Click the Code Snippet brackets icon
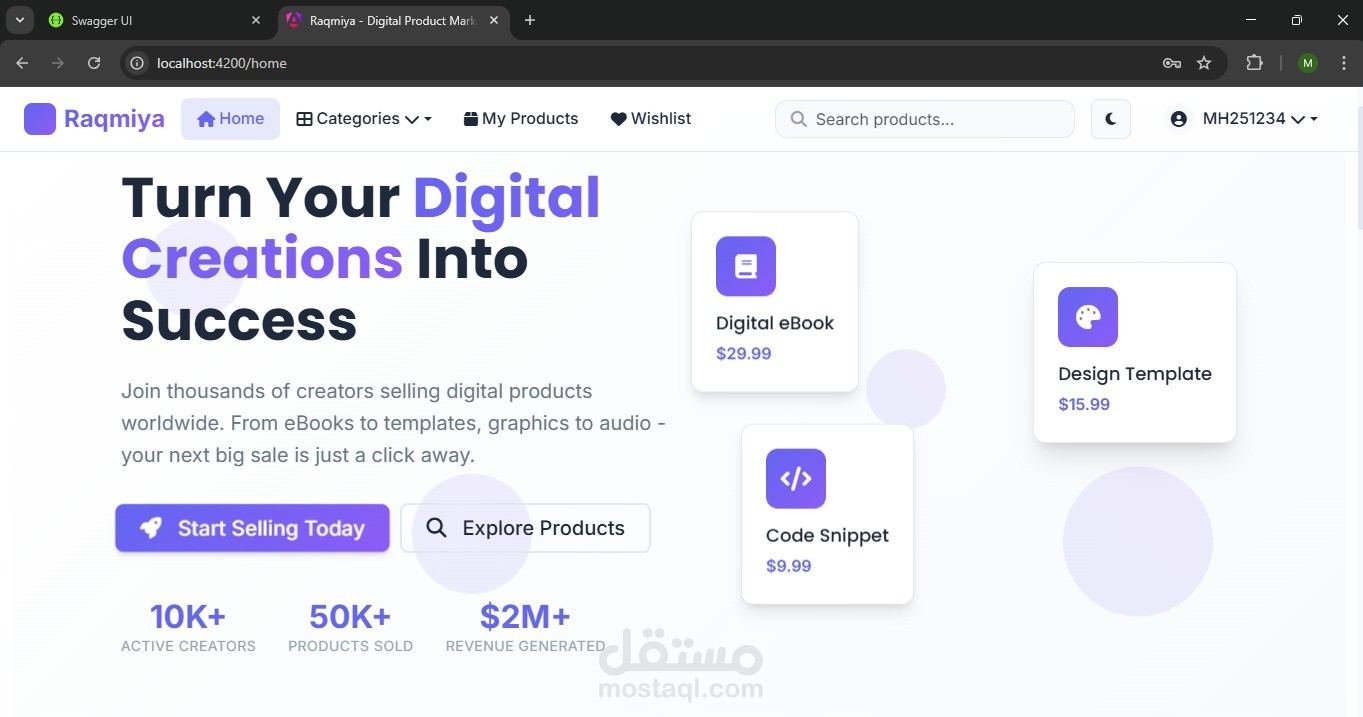 796,478
